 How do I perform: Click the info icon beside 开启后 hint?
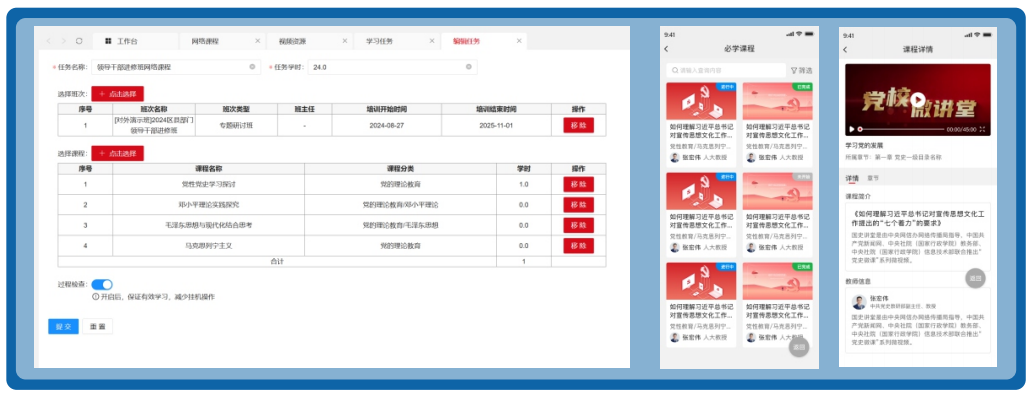[x=95, y=297]
